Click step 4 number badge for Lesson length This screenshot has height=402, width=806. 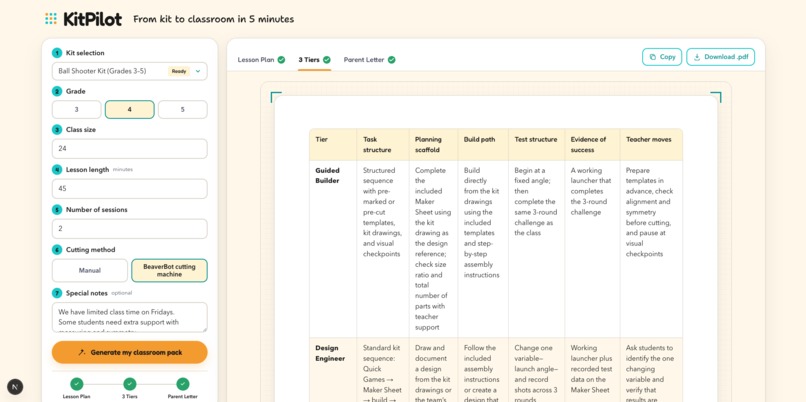coord(57,170)
